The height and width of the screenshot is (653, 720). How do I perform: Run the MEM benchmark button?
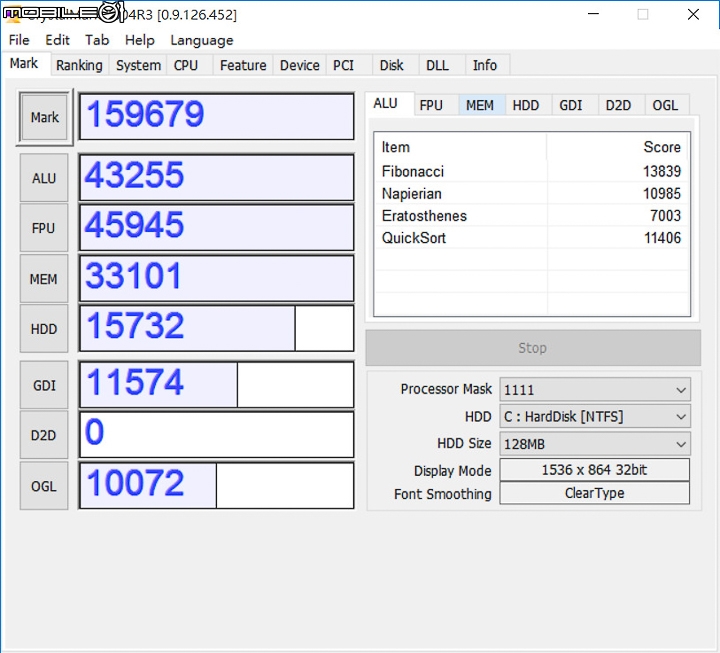pyautogui.click(x=44, y=279)
